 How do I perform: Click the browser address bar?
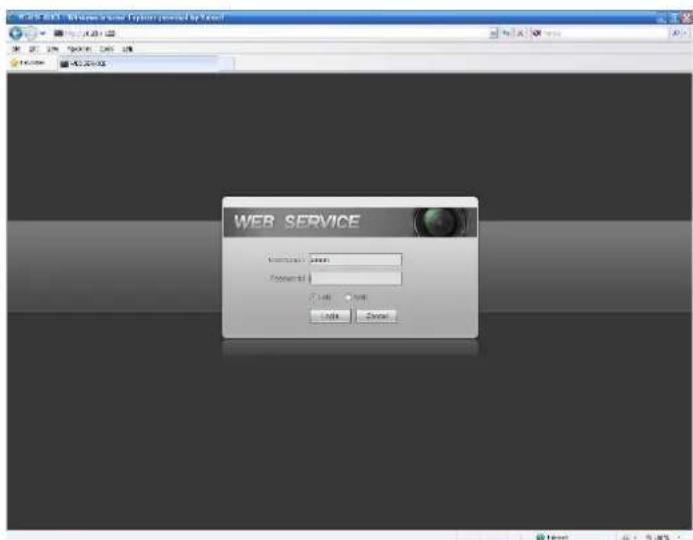[x=270, y=33]
